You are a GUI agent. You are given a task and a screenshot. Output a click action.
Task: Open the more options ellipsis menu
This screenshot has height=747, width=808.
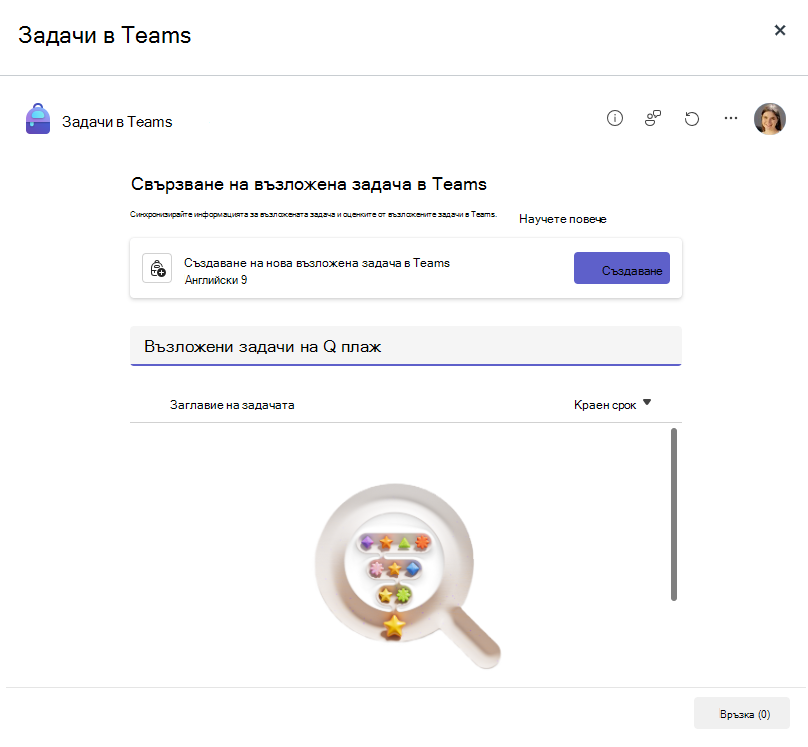(x=730, y=118)
